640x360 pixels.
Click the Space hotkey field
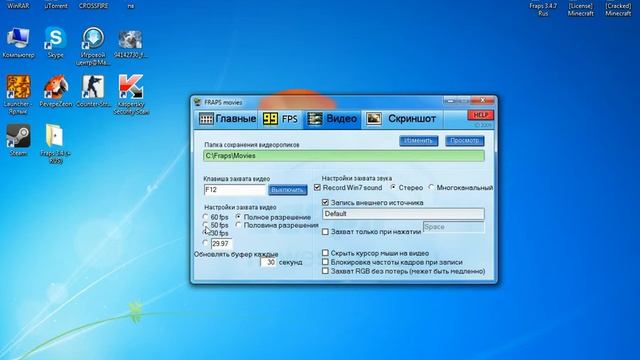[x=453, y=227]
